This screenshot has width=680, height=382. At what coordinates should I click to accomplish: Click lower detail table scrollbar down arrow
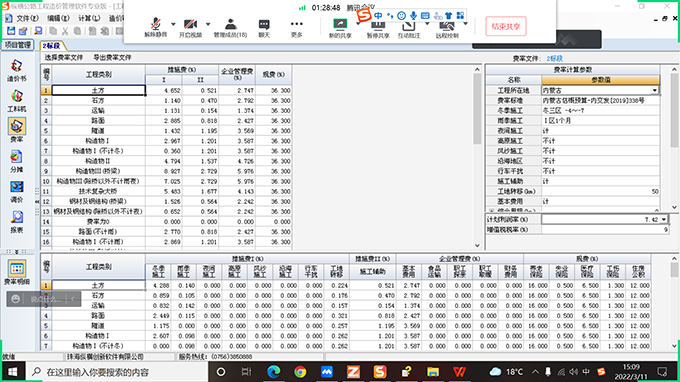click(x=674, y=346)
